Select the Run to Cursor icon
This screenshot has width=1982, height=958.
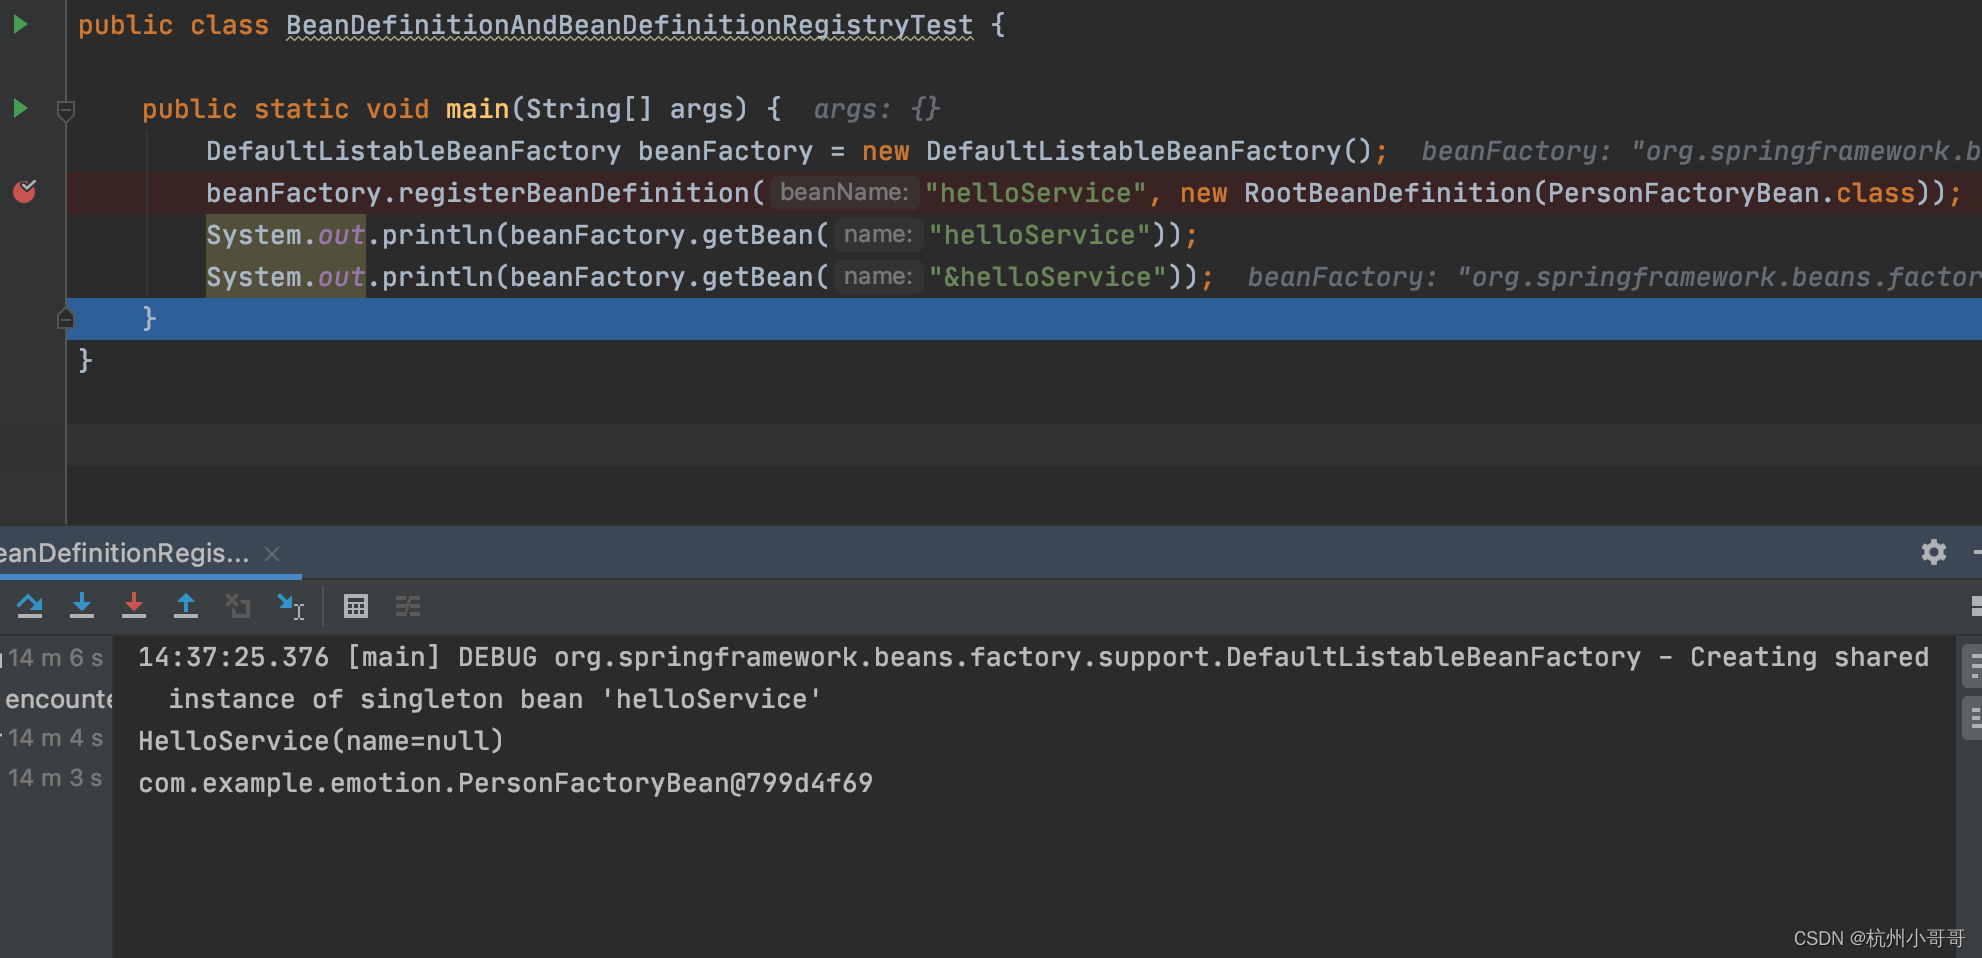point(290,605)
